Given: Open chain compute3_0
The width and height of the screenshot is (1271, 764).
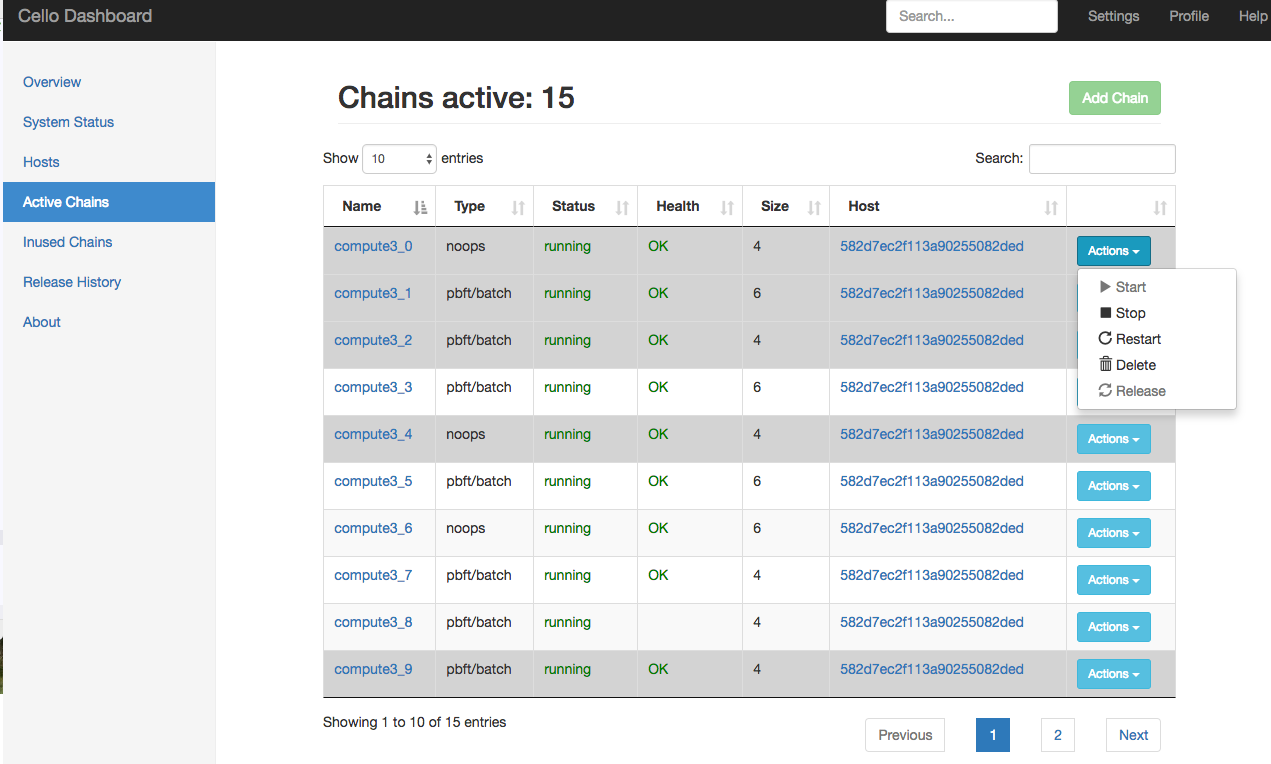Looking at the screenshot, I should coord(373,246).
